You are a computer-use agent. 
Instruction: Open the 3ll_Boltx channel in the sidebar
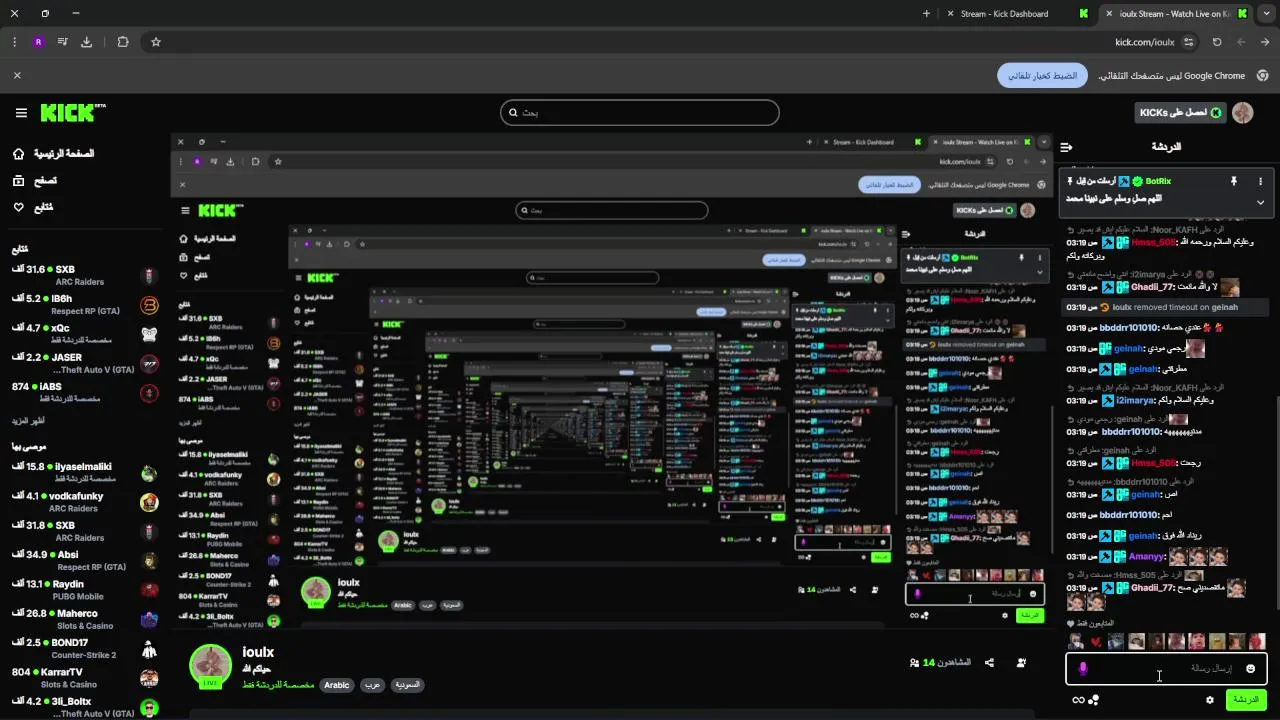pyautogui.click(x=84, y=707)
